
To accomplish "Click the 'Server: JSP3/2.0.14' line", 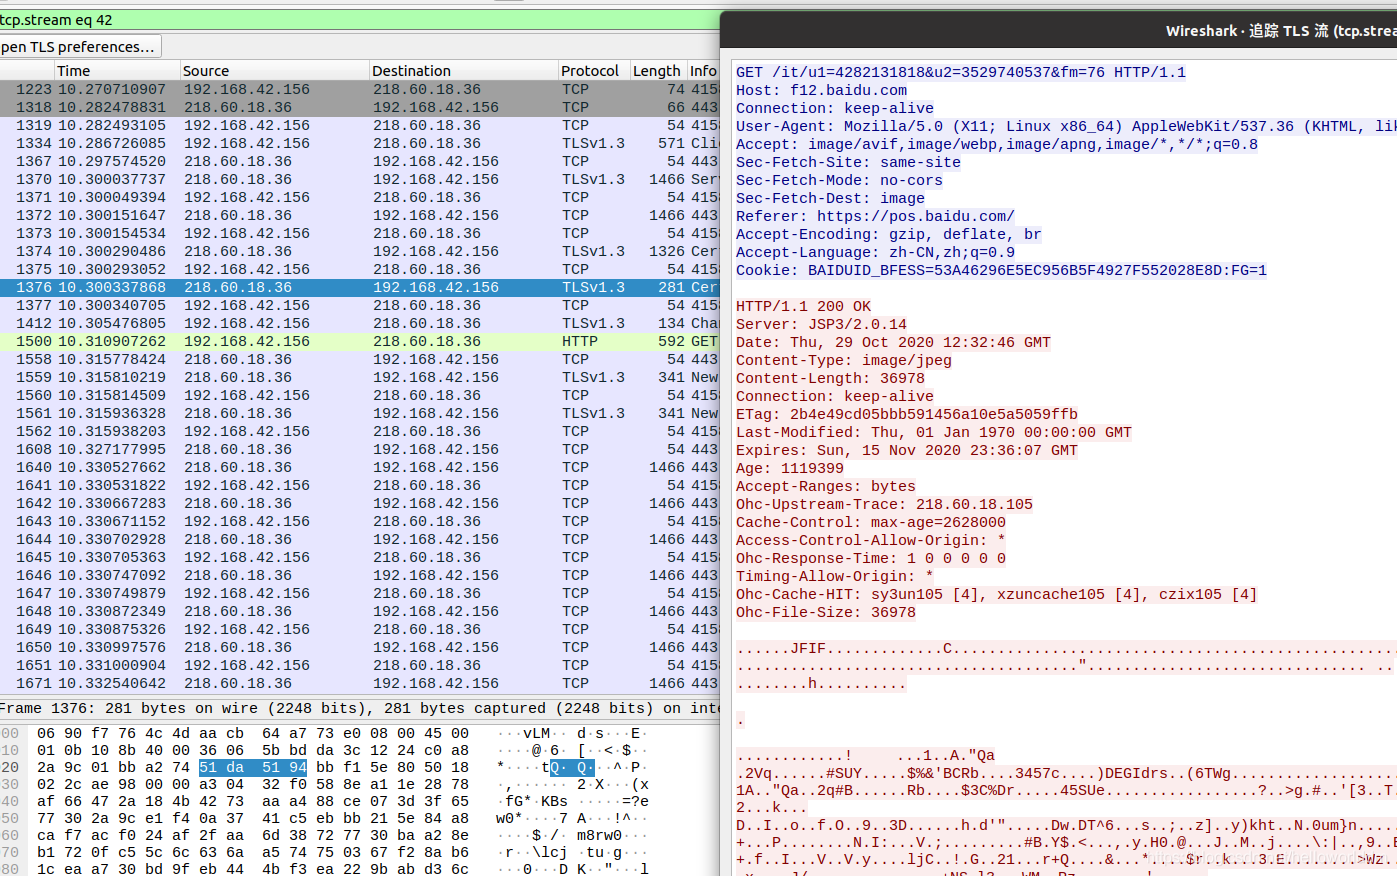I will pyautogui.click(x=822, y=324).
